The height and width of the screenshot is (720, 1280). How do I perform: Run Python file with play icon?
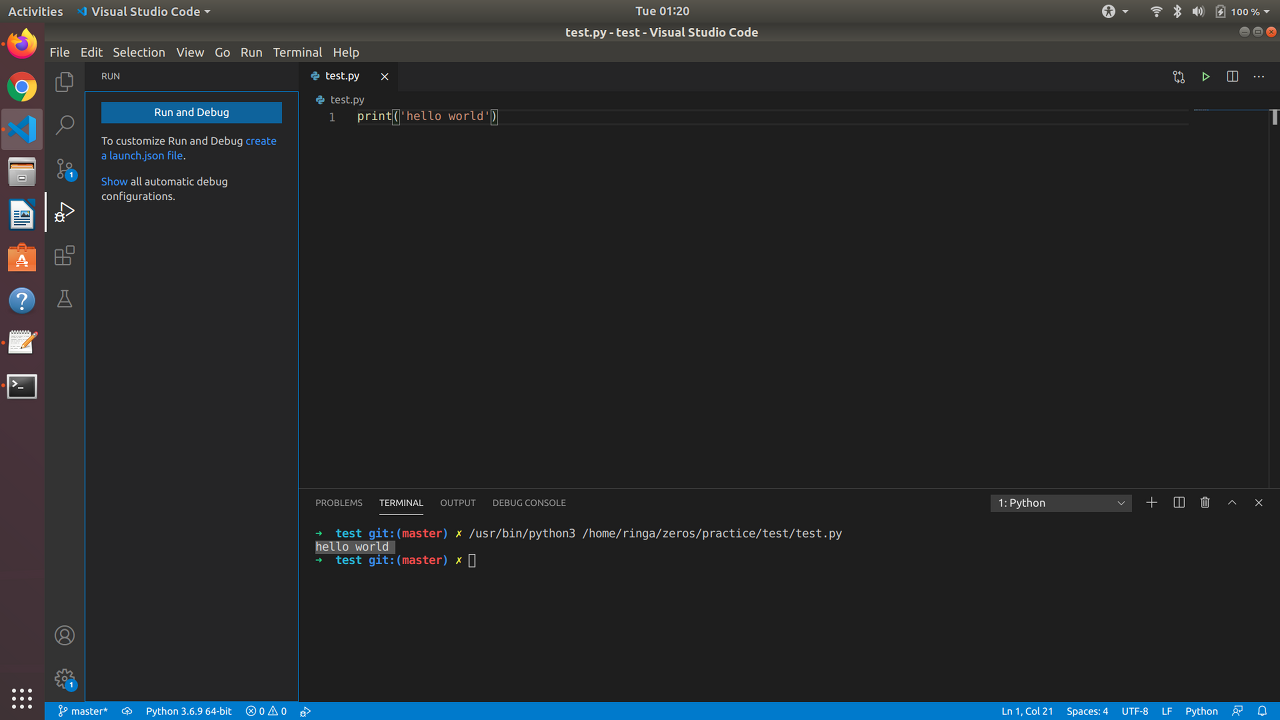1206,76
